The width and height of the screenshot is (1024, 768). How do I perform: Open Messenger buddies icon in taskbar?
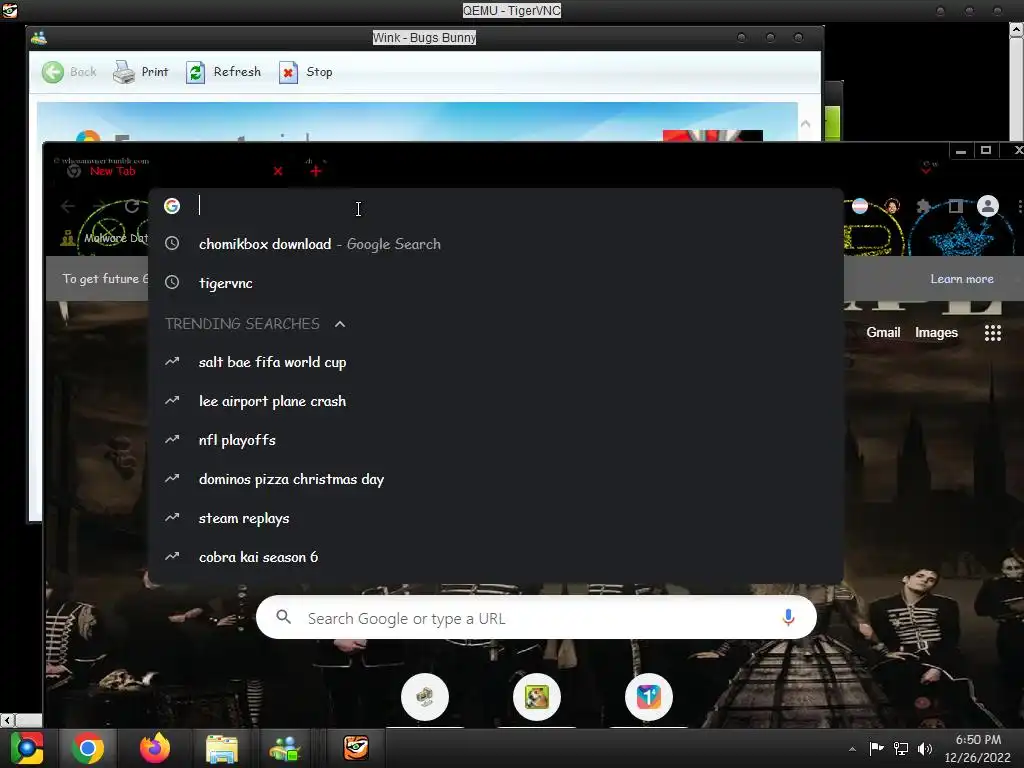tap(285, 748)
